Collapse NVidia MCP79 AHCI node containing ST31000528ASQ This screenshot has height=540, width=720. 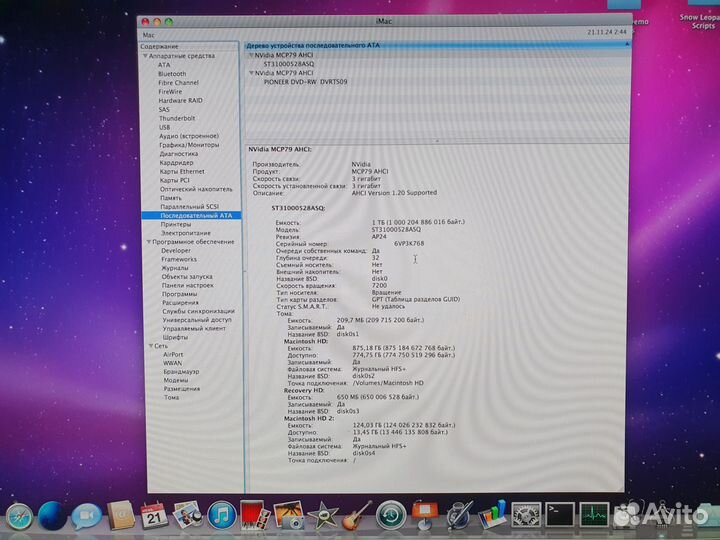251,55
